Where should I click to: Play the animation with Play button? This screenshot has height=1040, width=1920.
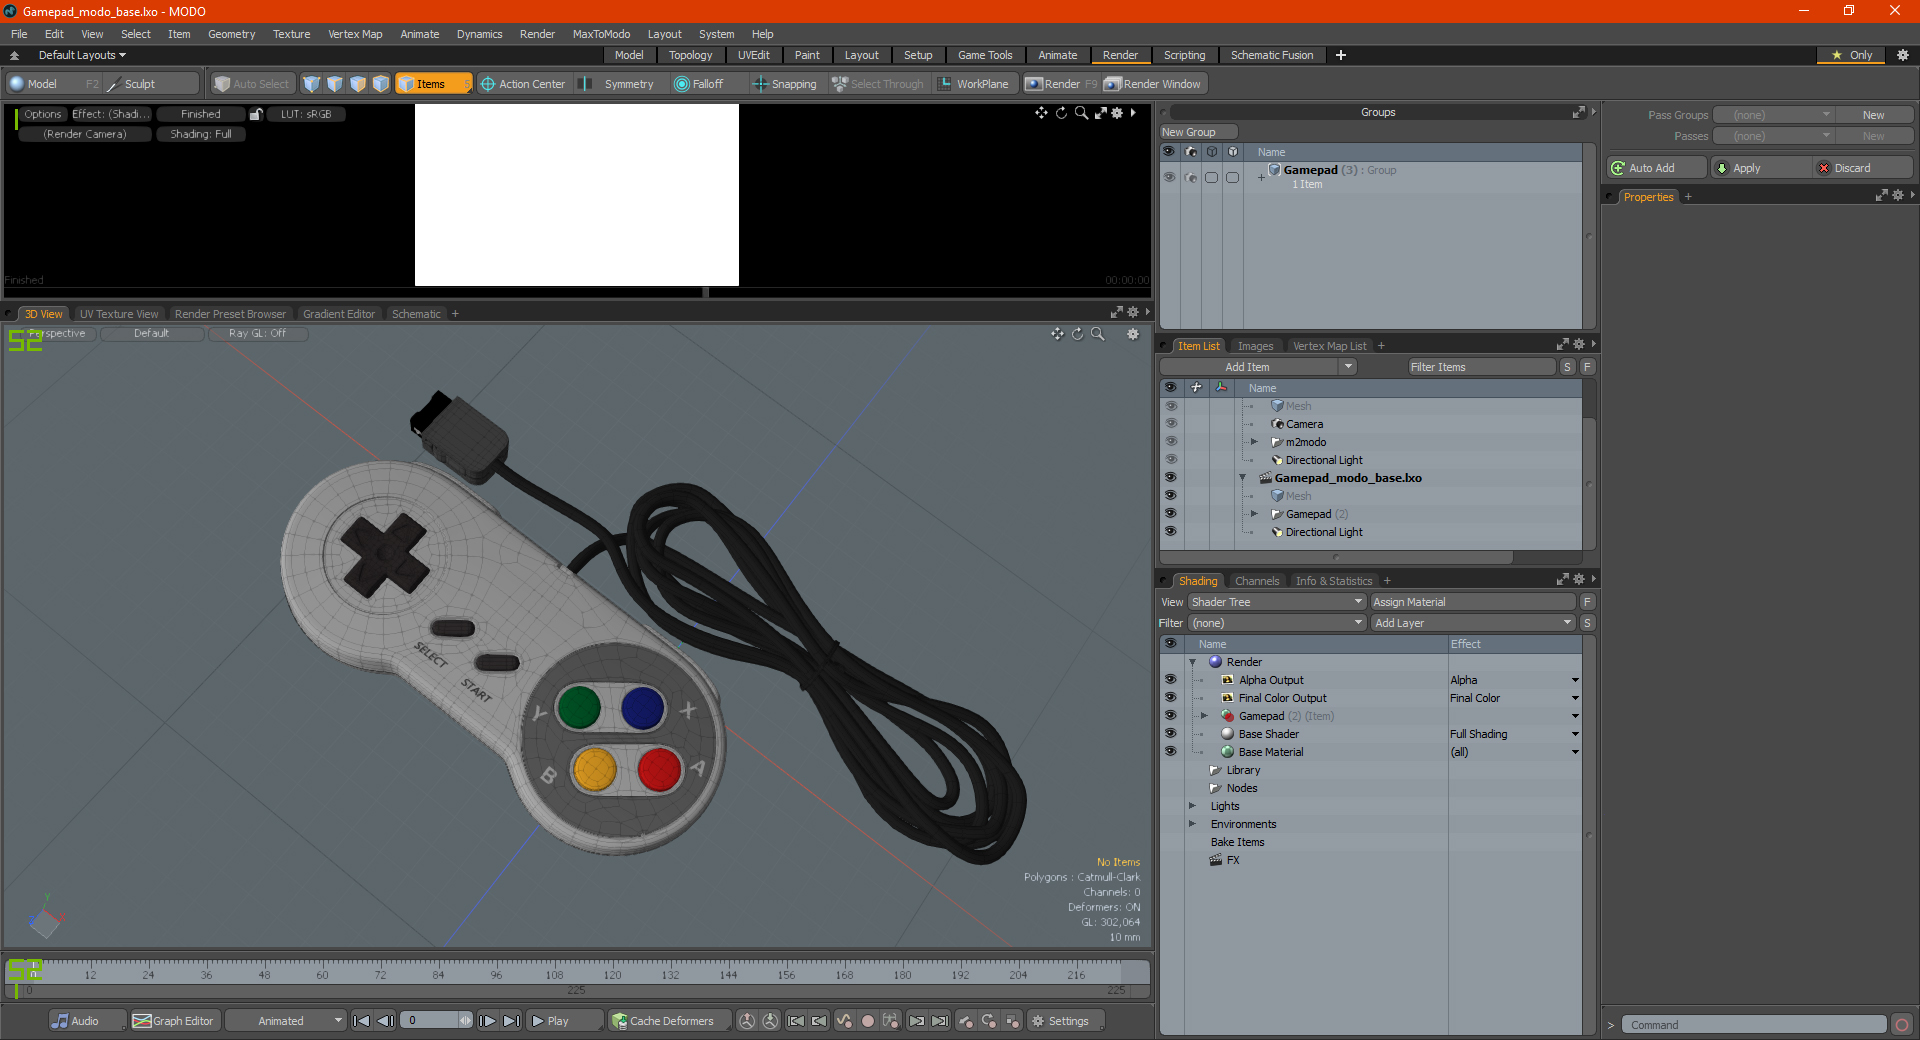564,1021
